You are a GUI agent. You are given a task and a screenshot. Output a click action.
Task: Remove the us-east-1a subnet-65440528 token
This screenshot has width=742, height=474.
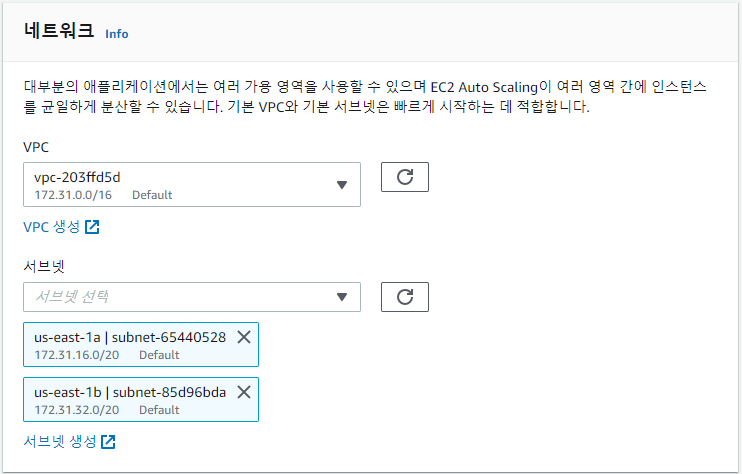click(244, 337)
